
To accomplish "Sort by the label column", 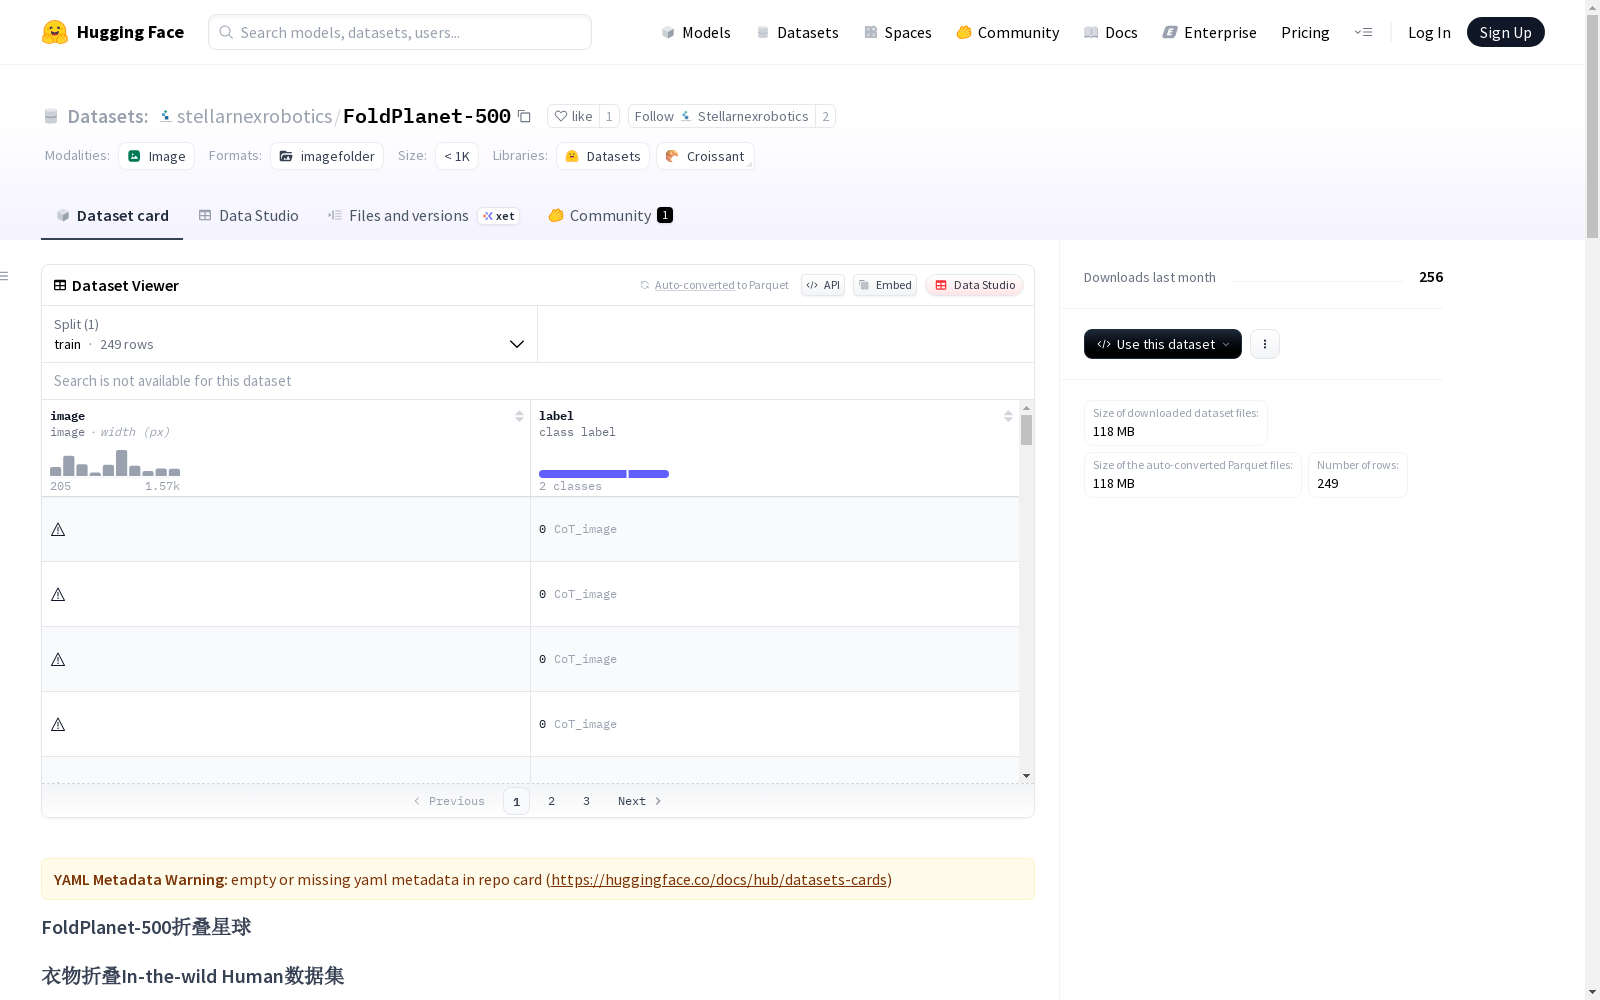I will click(x=1008, y=416).
